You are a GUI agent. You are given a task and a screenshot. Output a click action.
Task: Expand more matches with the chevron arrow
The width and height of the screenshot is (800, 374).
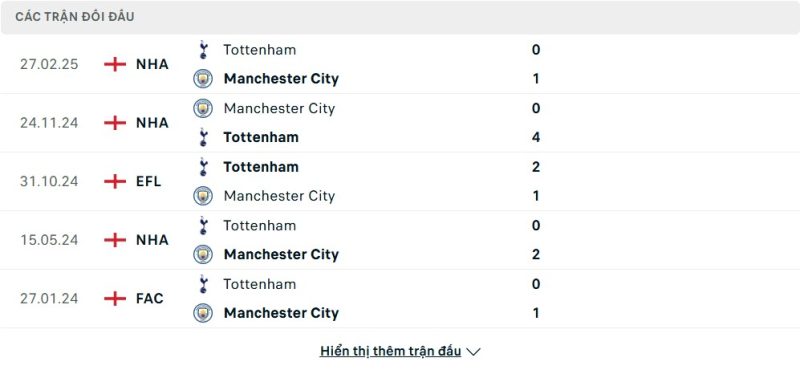point(473,352)
